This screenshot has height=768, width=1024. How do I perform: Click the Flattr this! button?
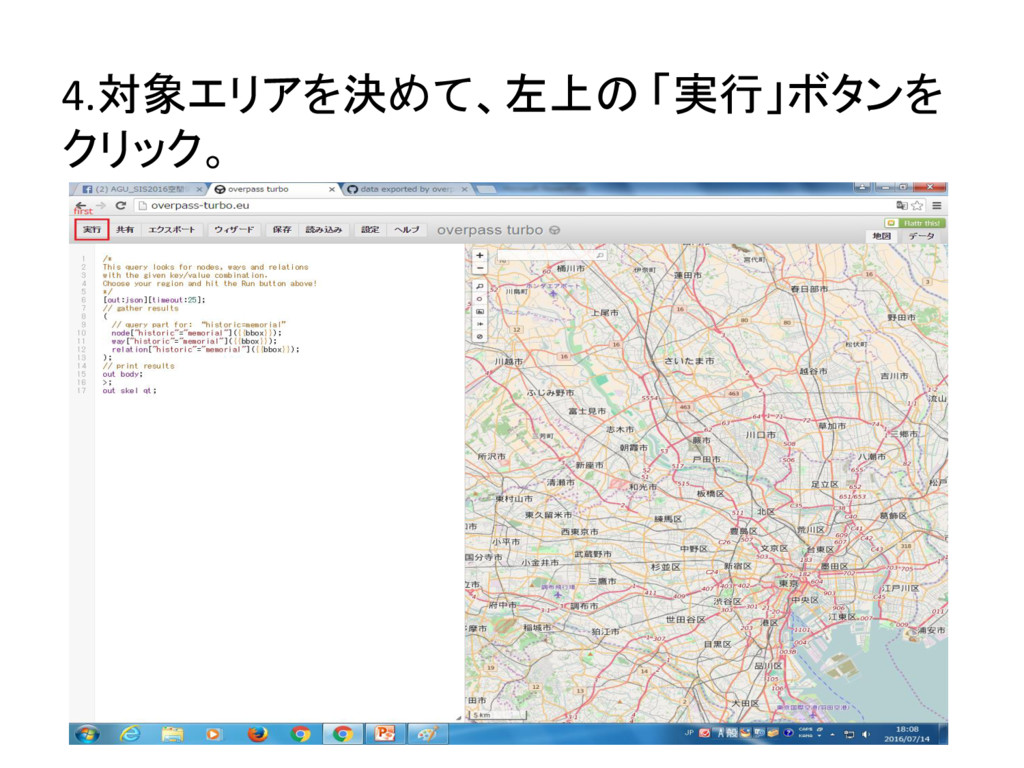point(914,223)
